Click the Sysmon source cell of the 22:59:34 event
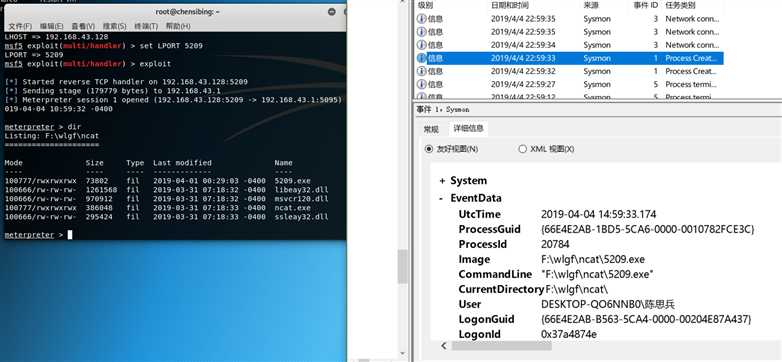 (x=597, y=45)
